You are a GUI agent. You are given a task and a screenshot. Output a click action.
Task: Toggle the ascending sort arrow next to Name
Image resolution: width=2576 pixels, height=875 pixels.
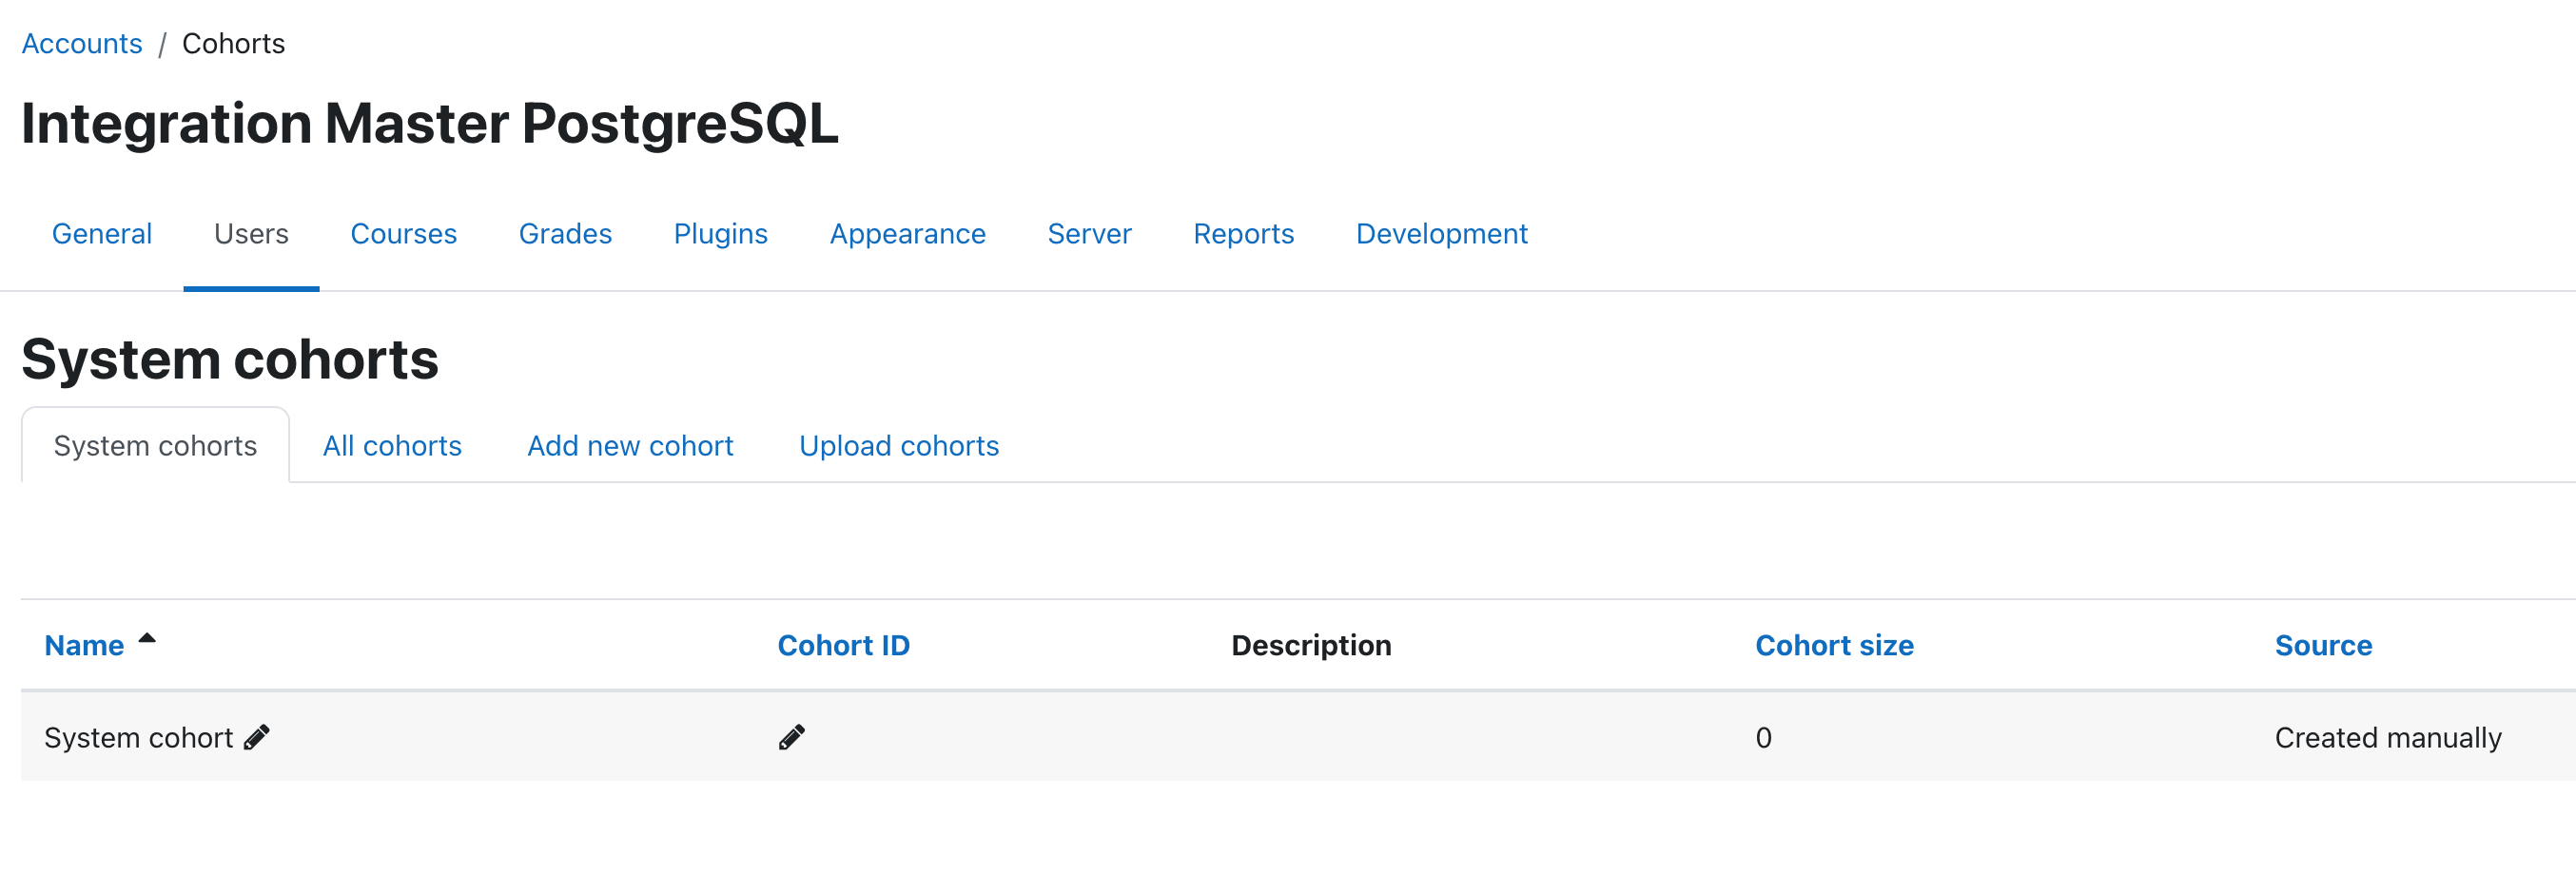(147, 638)
